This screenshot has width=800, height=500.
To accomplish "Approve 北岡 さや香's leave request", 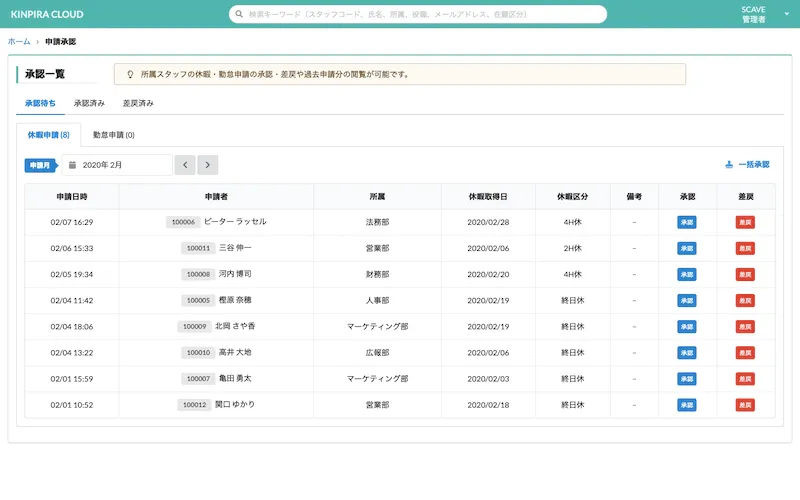I will (x=686, y=326).
